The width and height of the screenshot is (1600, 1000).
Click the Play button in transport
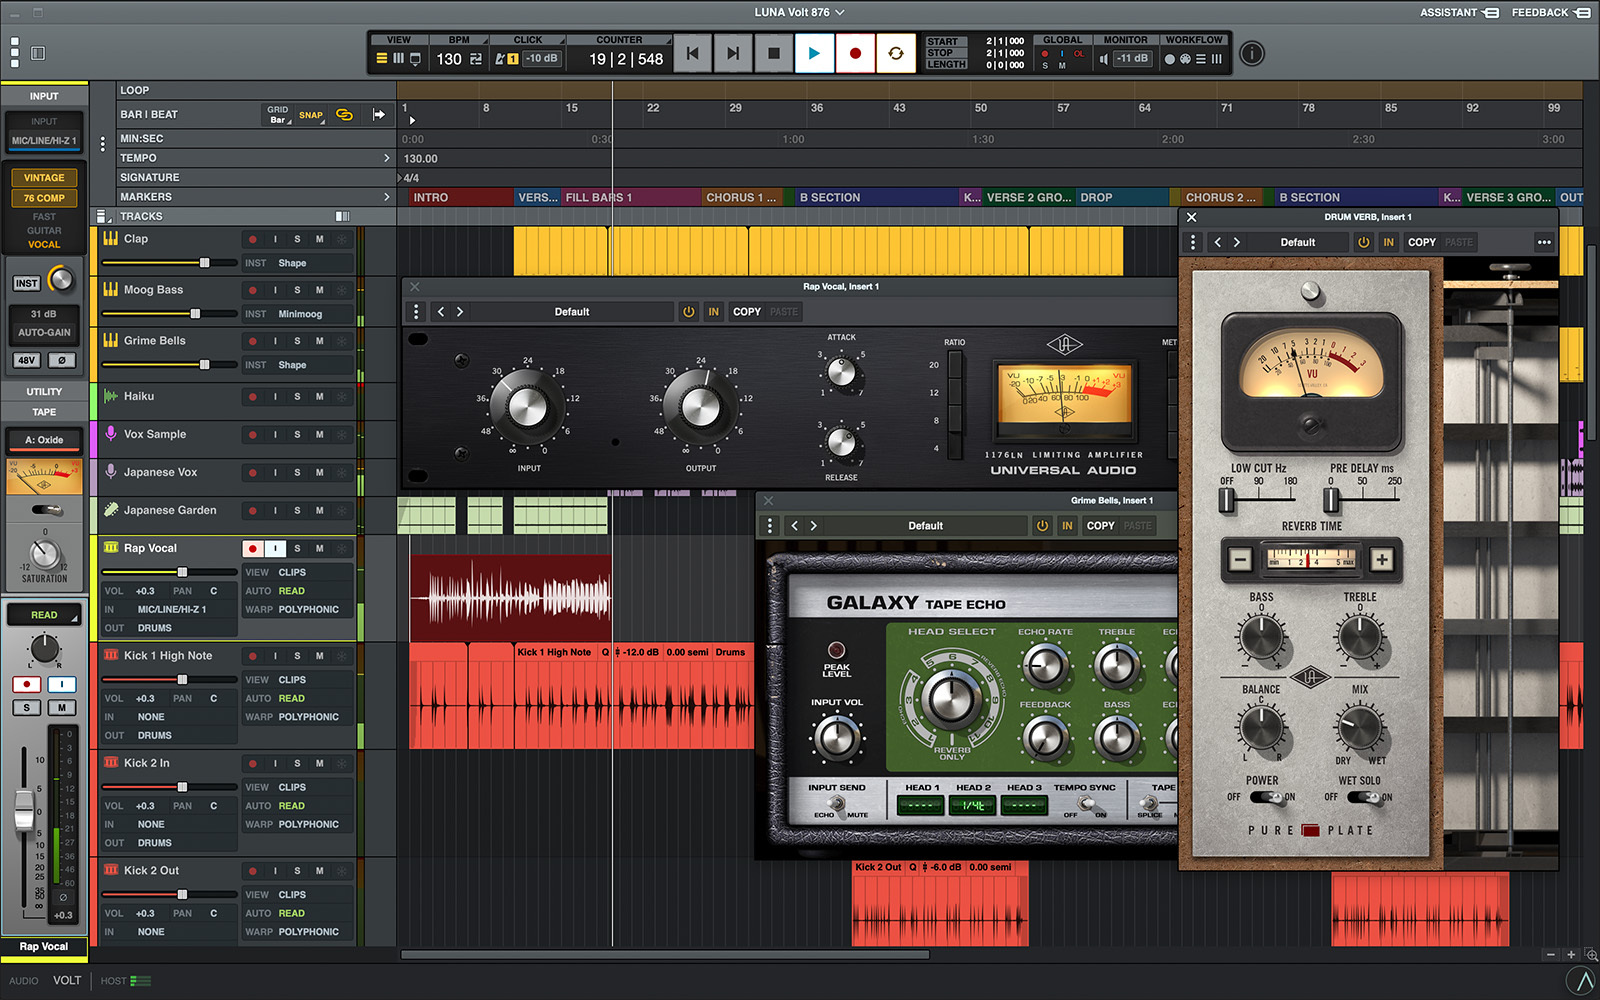[x=814, y=54]
